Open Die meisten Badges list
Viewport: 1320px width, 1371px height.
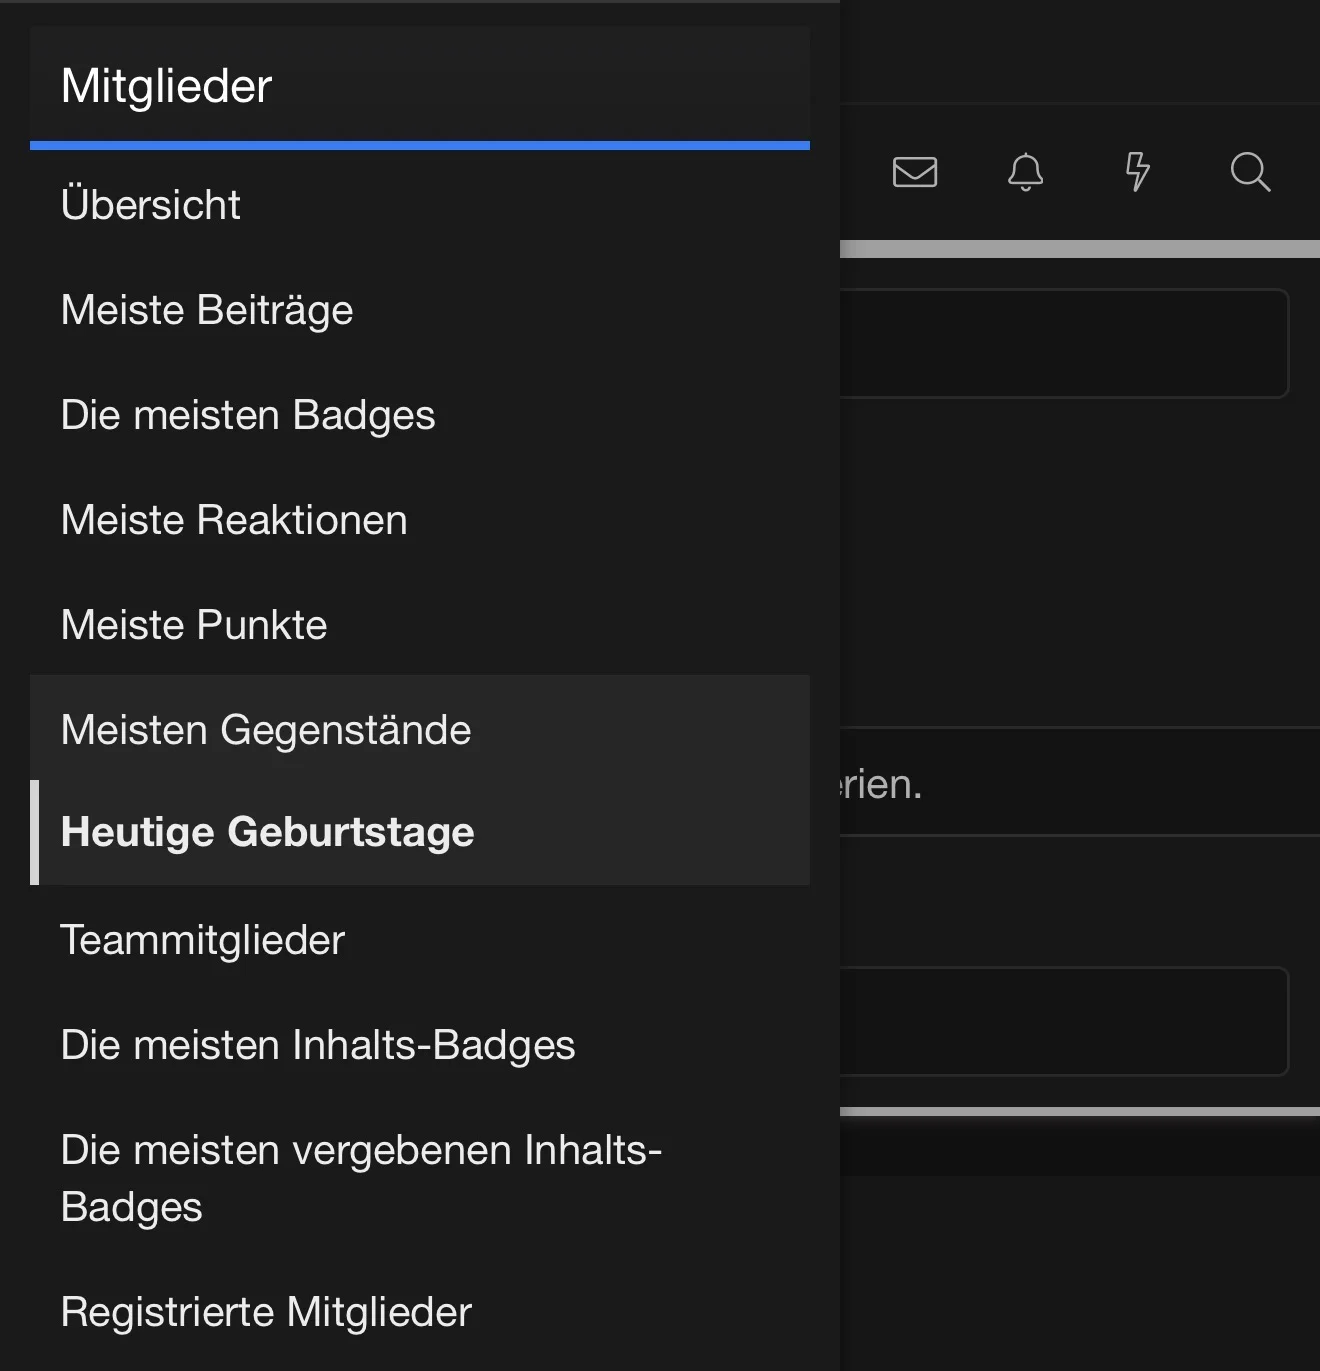pyautogui.click(x=420, y=414)
